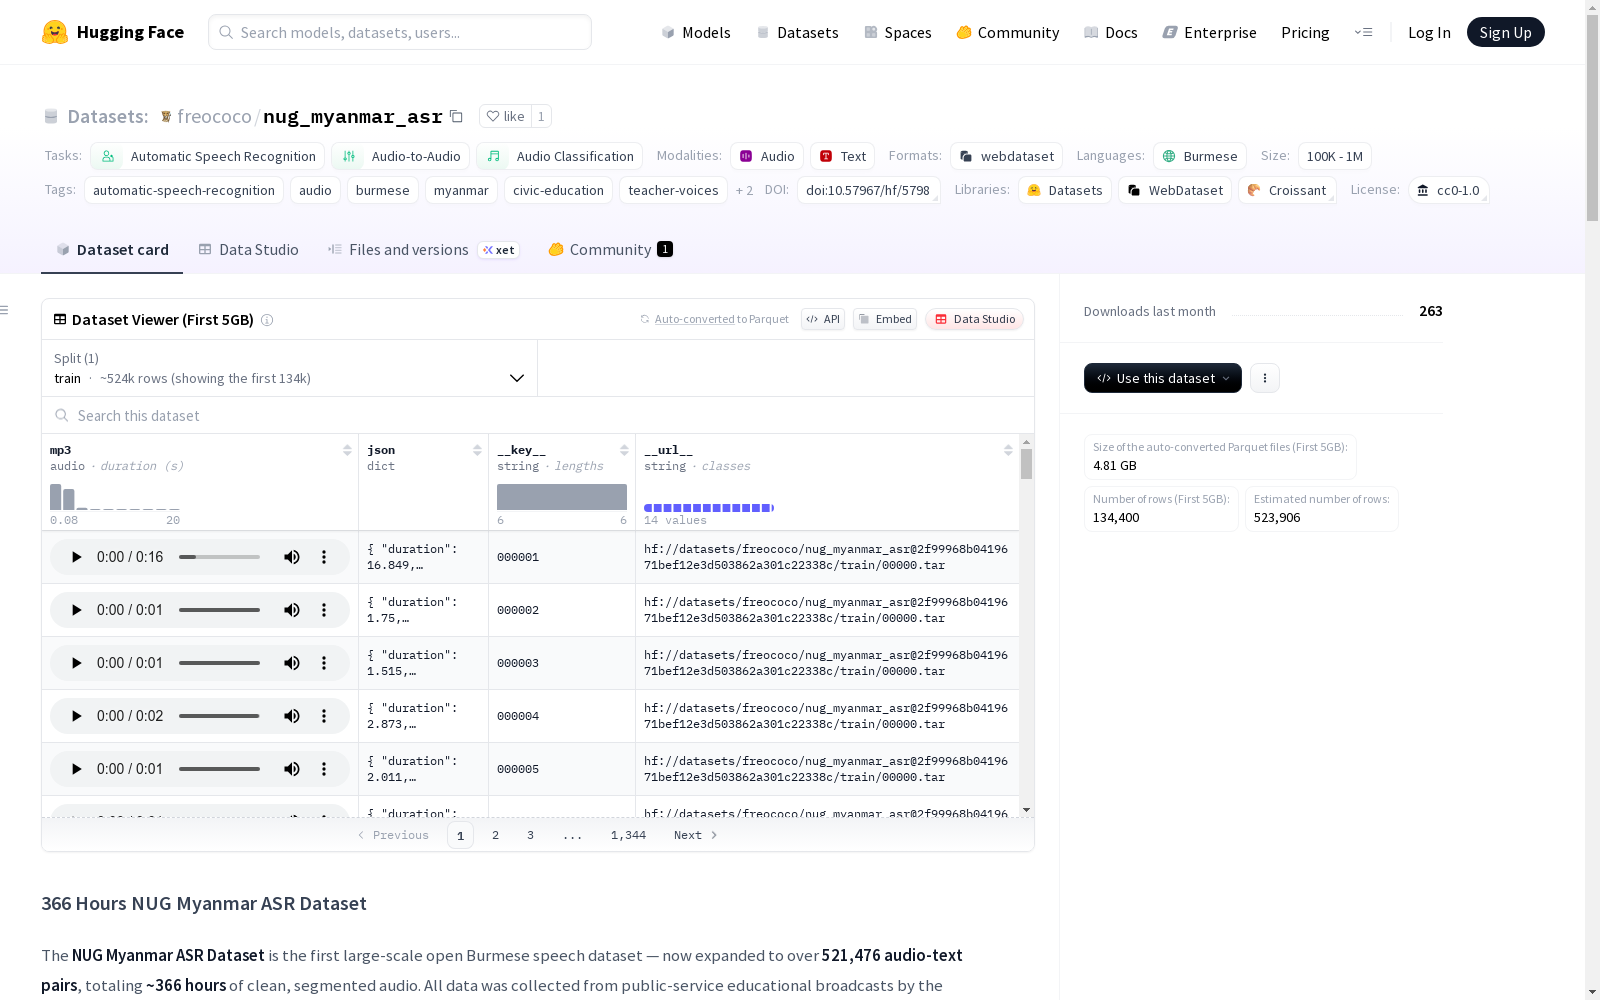Like the dataset with the heart button

pyautogui.click(x=505, y=116)
